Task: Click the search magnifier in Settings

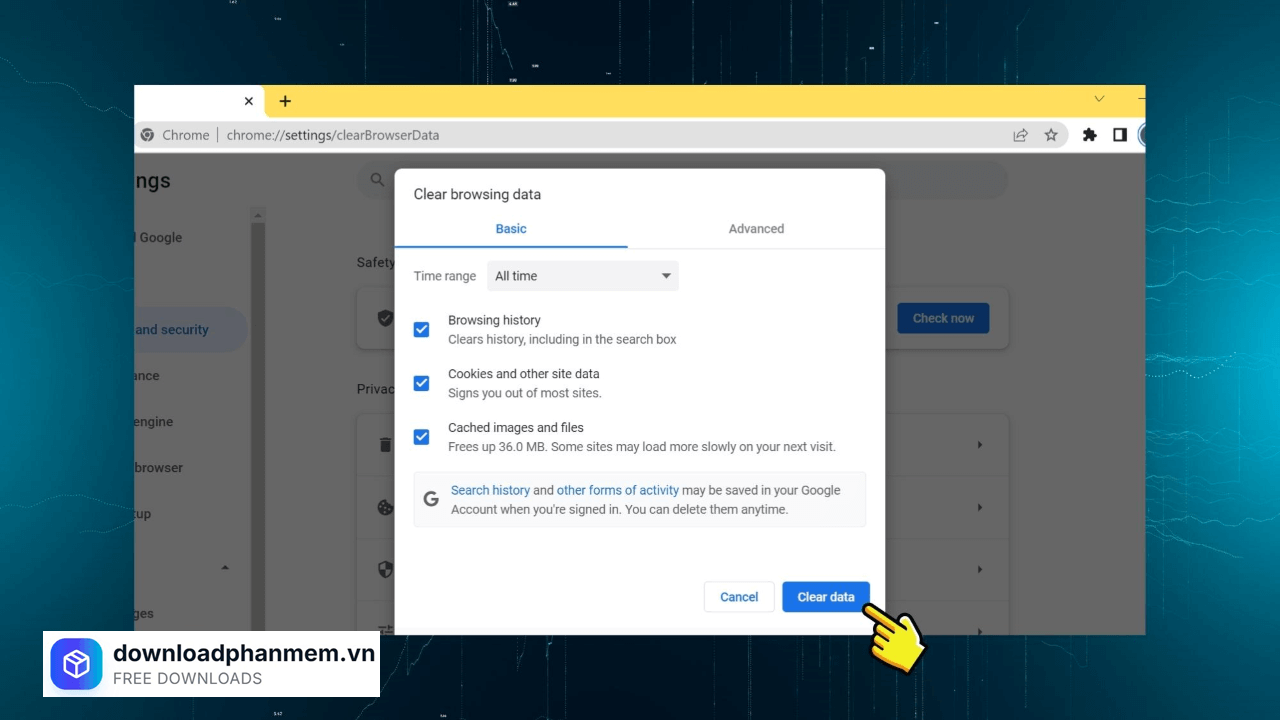Action: tap(376, 180)
